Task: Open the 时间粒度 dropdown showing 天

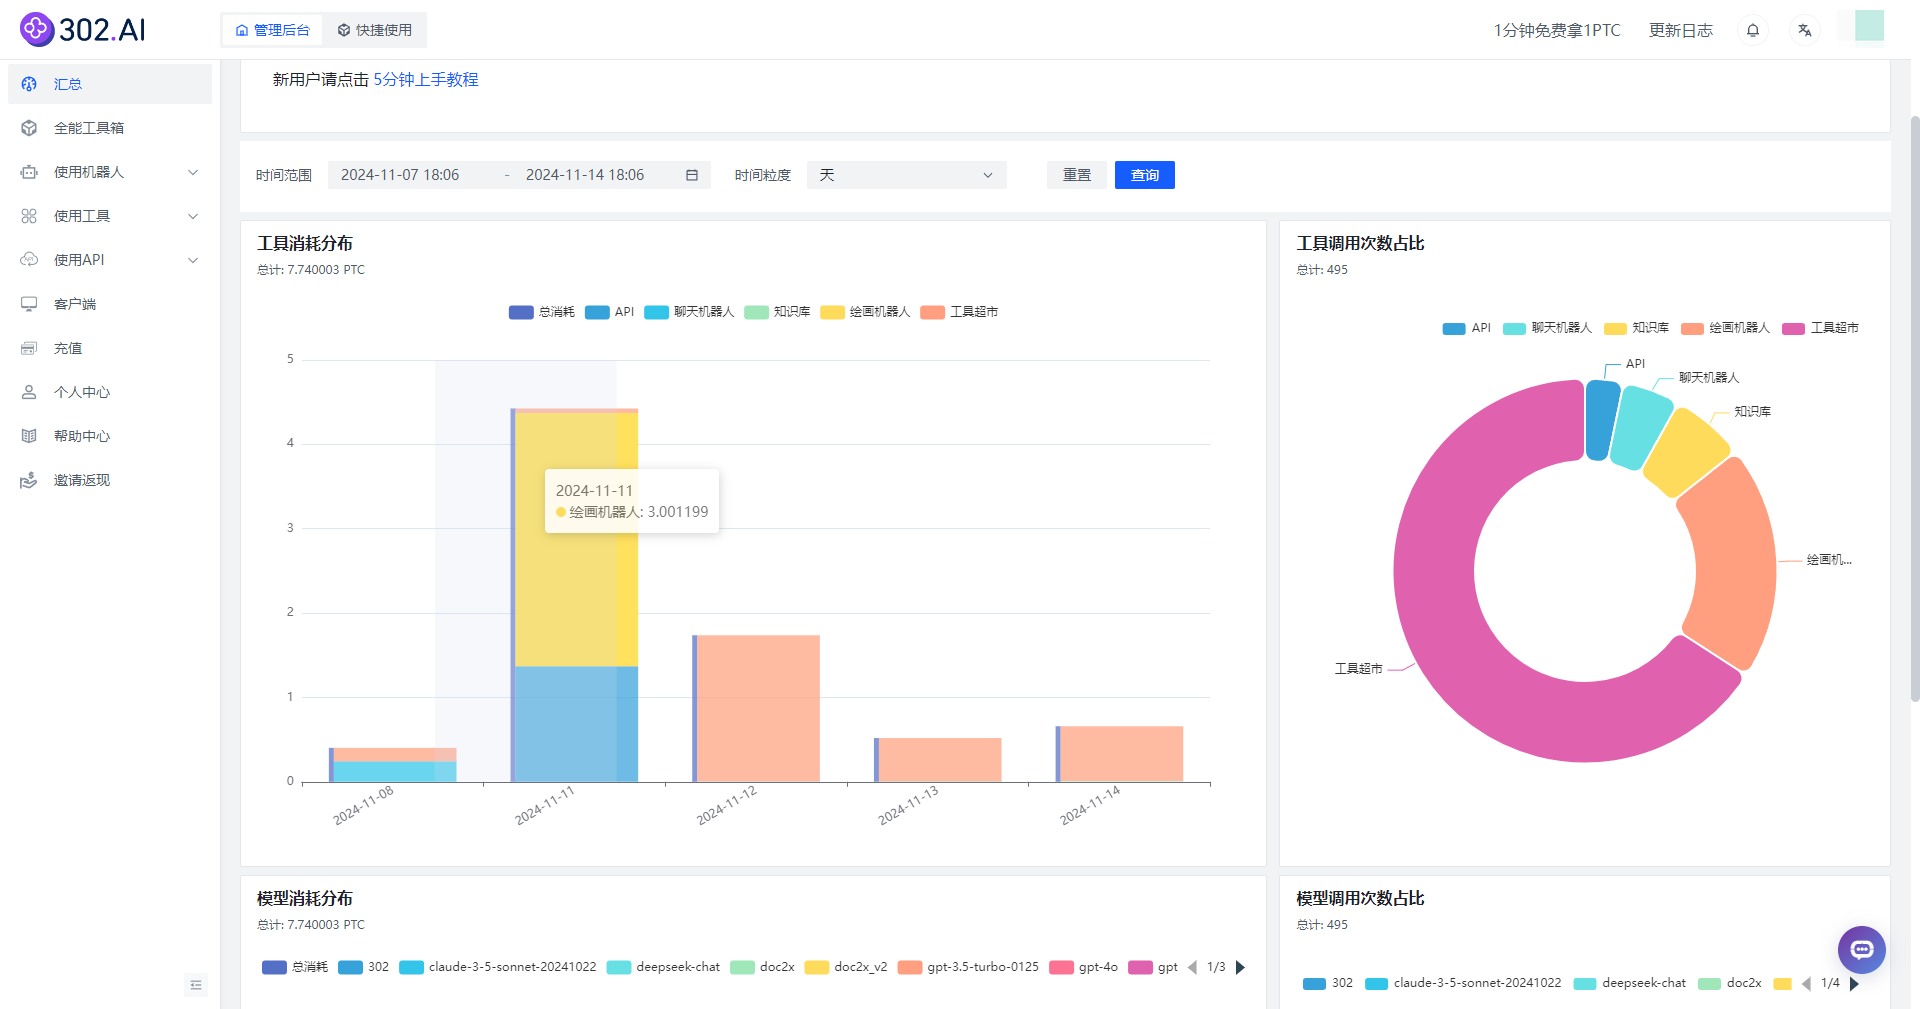Action: click(906, 175)
